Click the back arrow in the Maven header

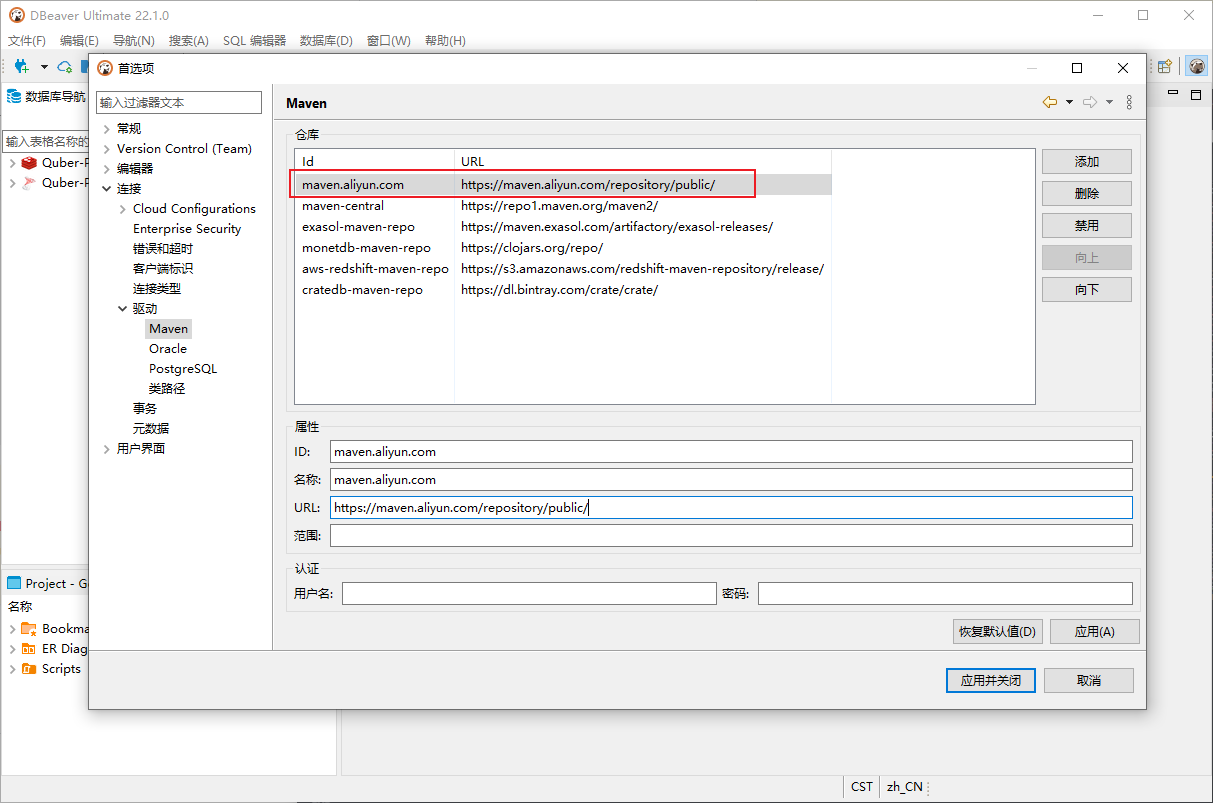[x=1049, y=102]
